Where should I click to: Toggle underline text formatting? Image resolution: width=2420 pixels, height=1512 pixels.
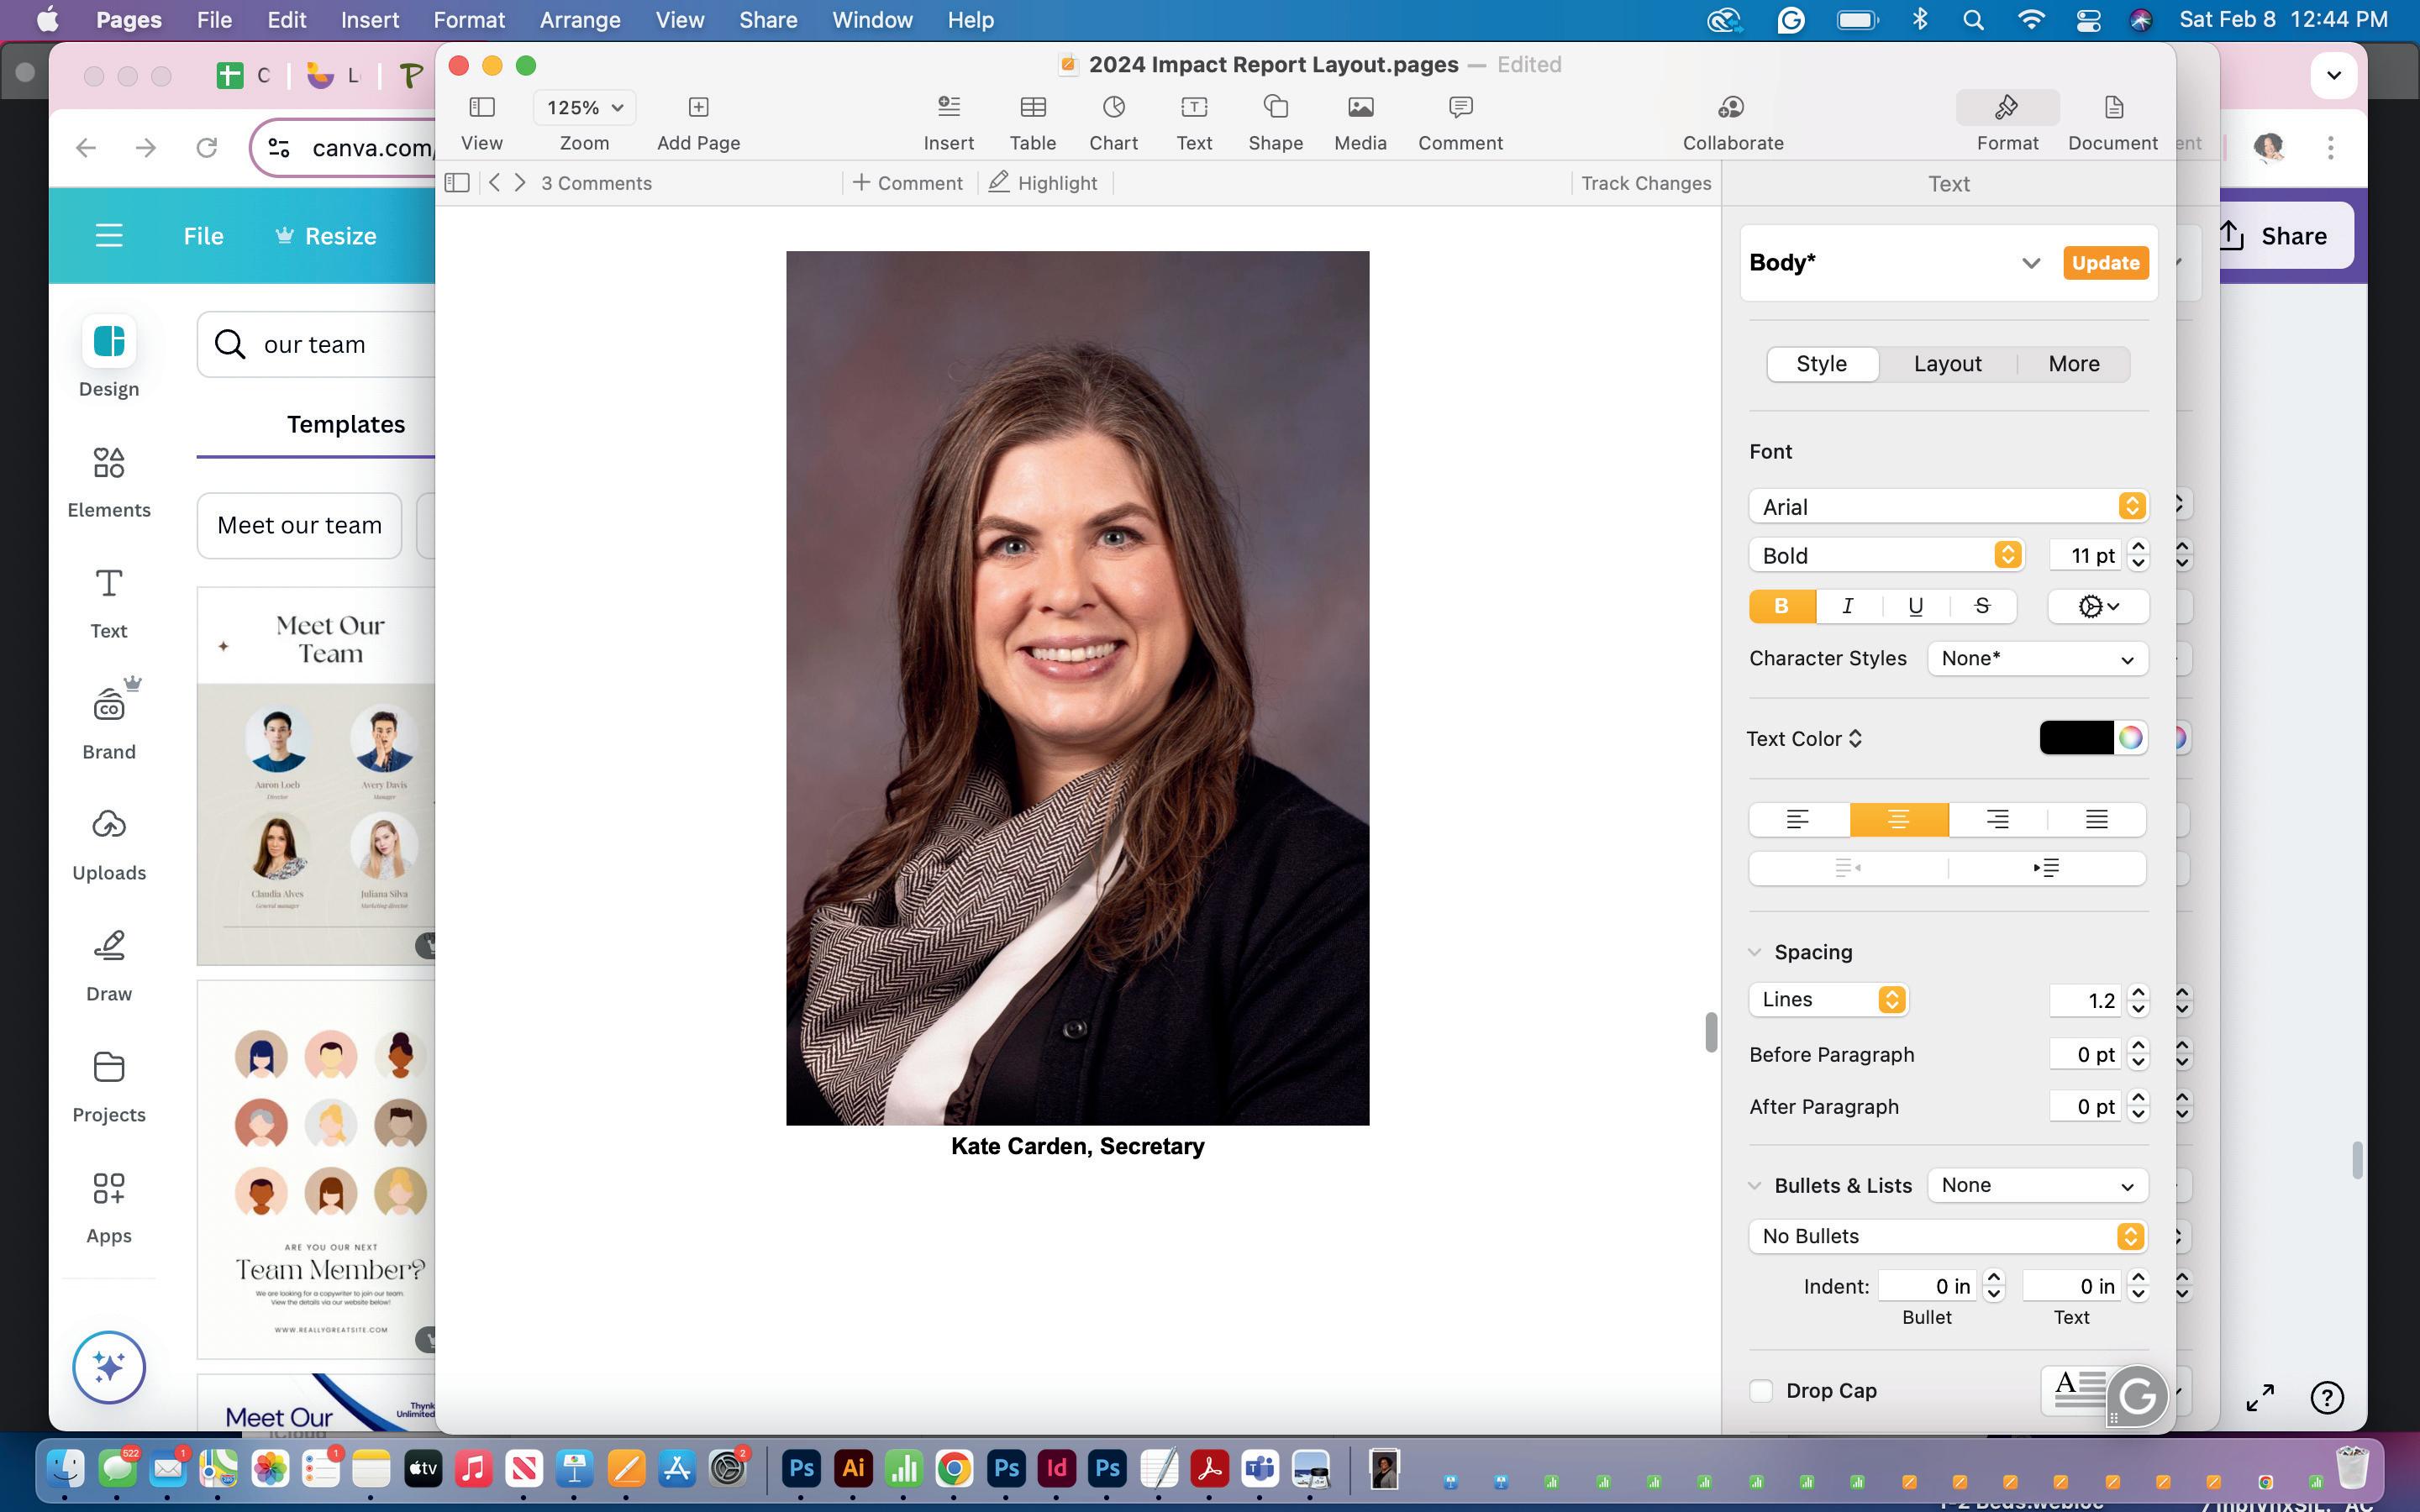(1915, 606)
